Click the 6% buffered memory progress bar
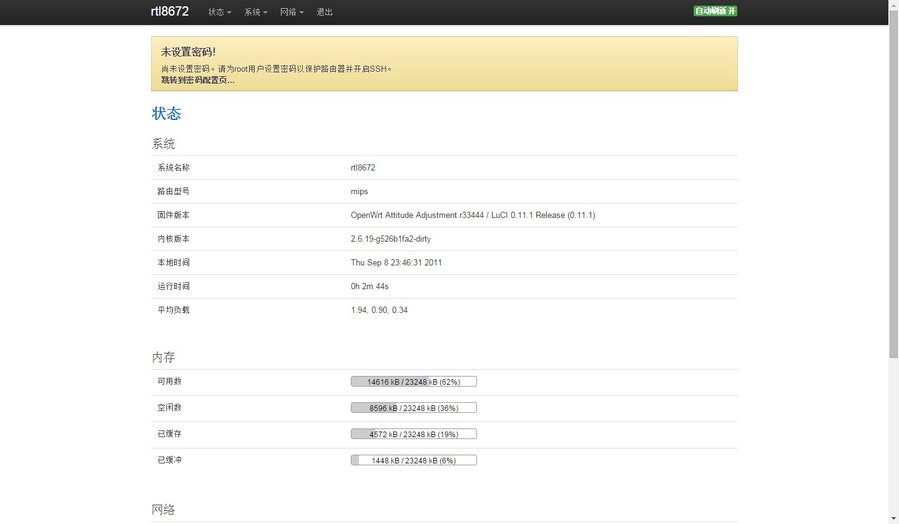The width and height of the screenshot is (899, 524). click(413, 460)
